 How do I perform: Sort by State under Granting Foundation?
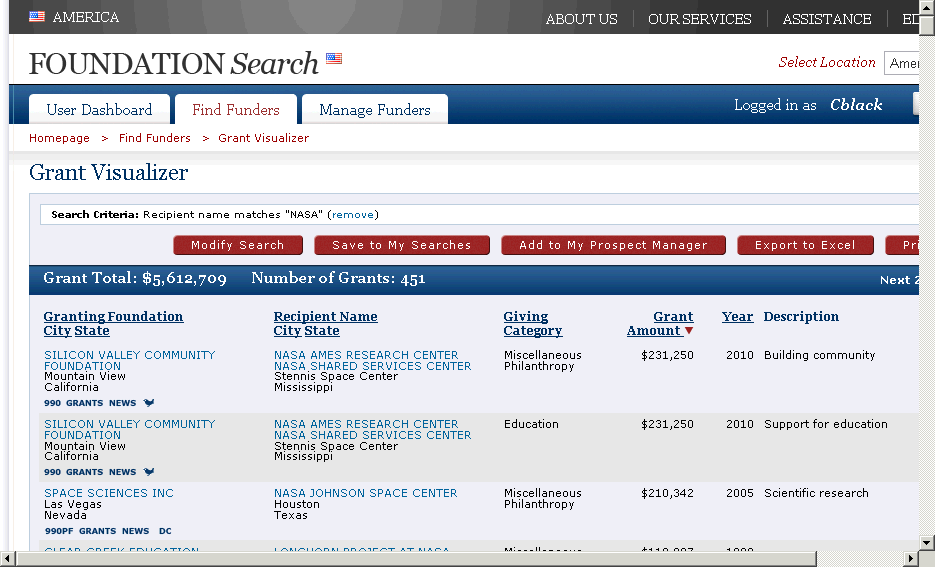(92, 331)
